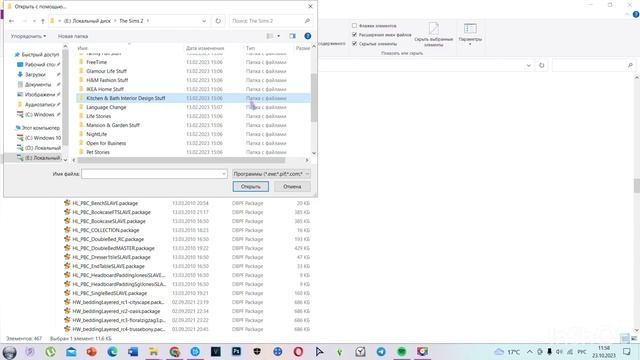The width and height of the screenshot is (640, 360).
Task: Open Explorer address bar history dropdown
Action: (x=529, y=65)
